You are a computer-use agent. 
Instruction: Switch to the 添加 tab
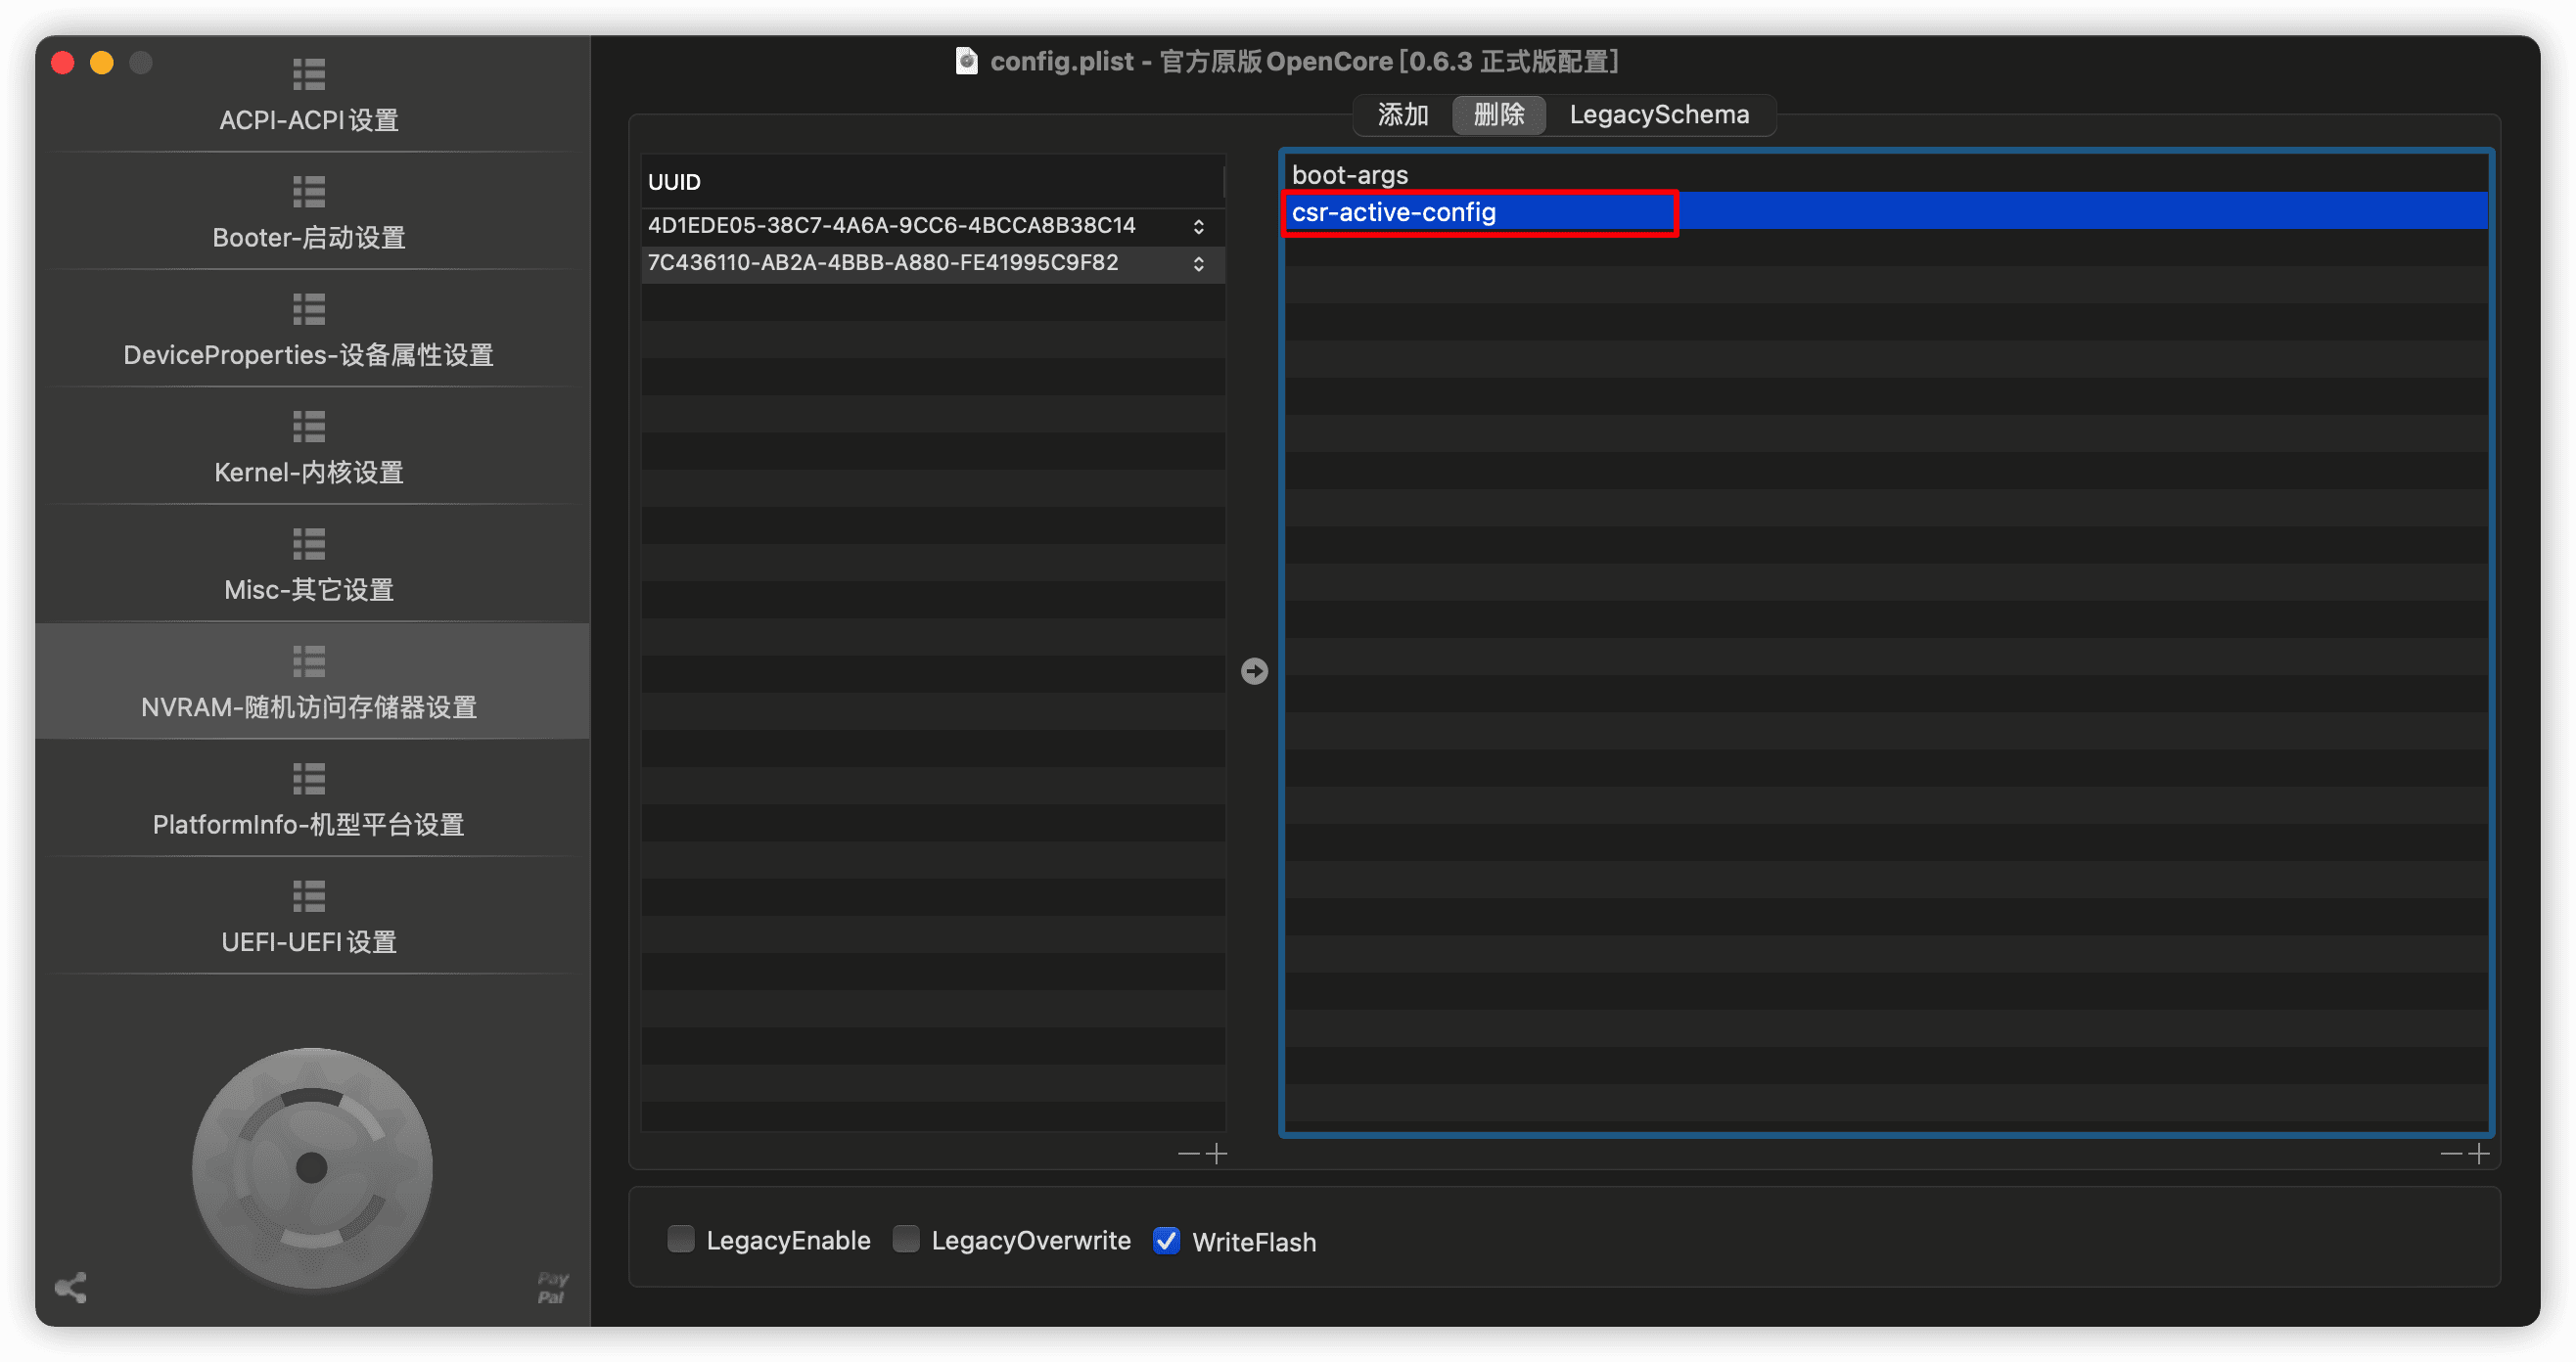[1403, 114]
